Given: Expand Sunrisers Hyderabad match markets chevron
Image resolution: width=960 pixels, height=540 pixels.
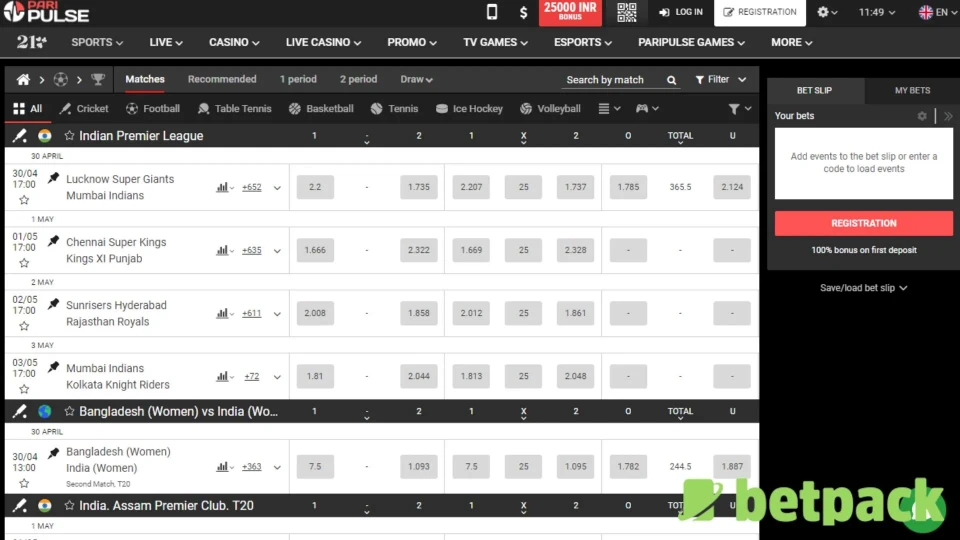Looking at the screenshot, I should (x=277, y=314).
